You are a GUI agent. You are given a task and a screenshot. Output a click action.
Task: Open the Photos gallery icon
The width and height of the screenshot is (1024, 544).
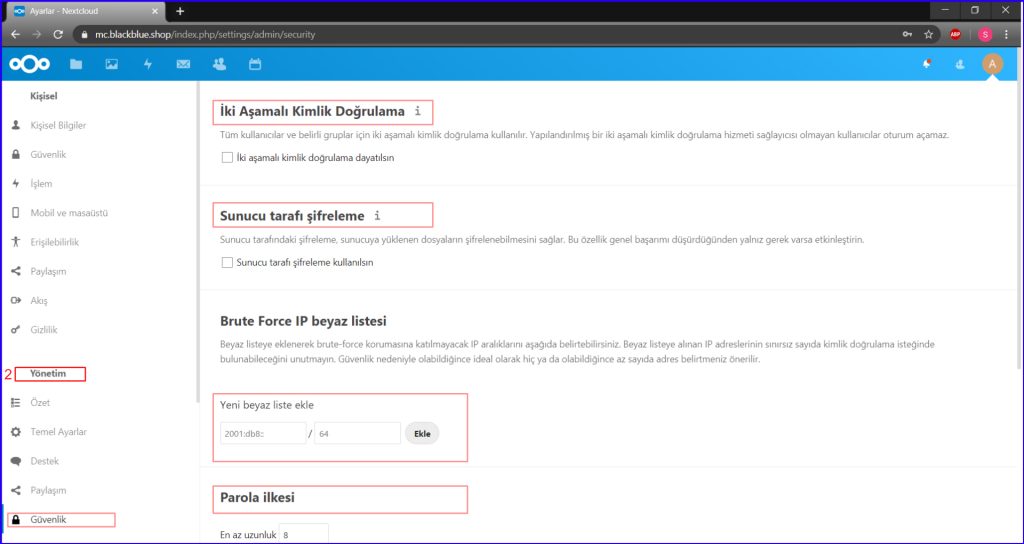pyautogui.click(x=112, y=64)
